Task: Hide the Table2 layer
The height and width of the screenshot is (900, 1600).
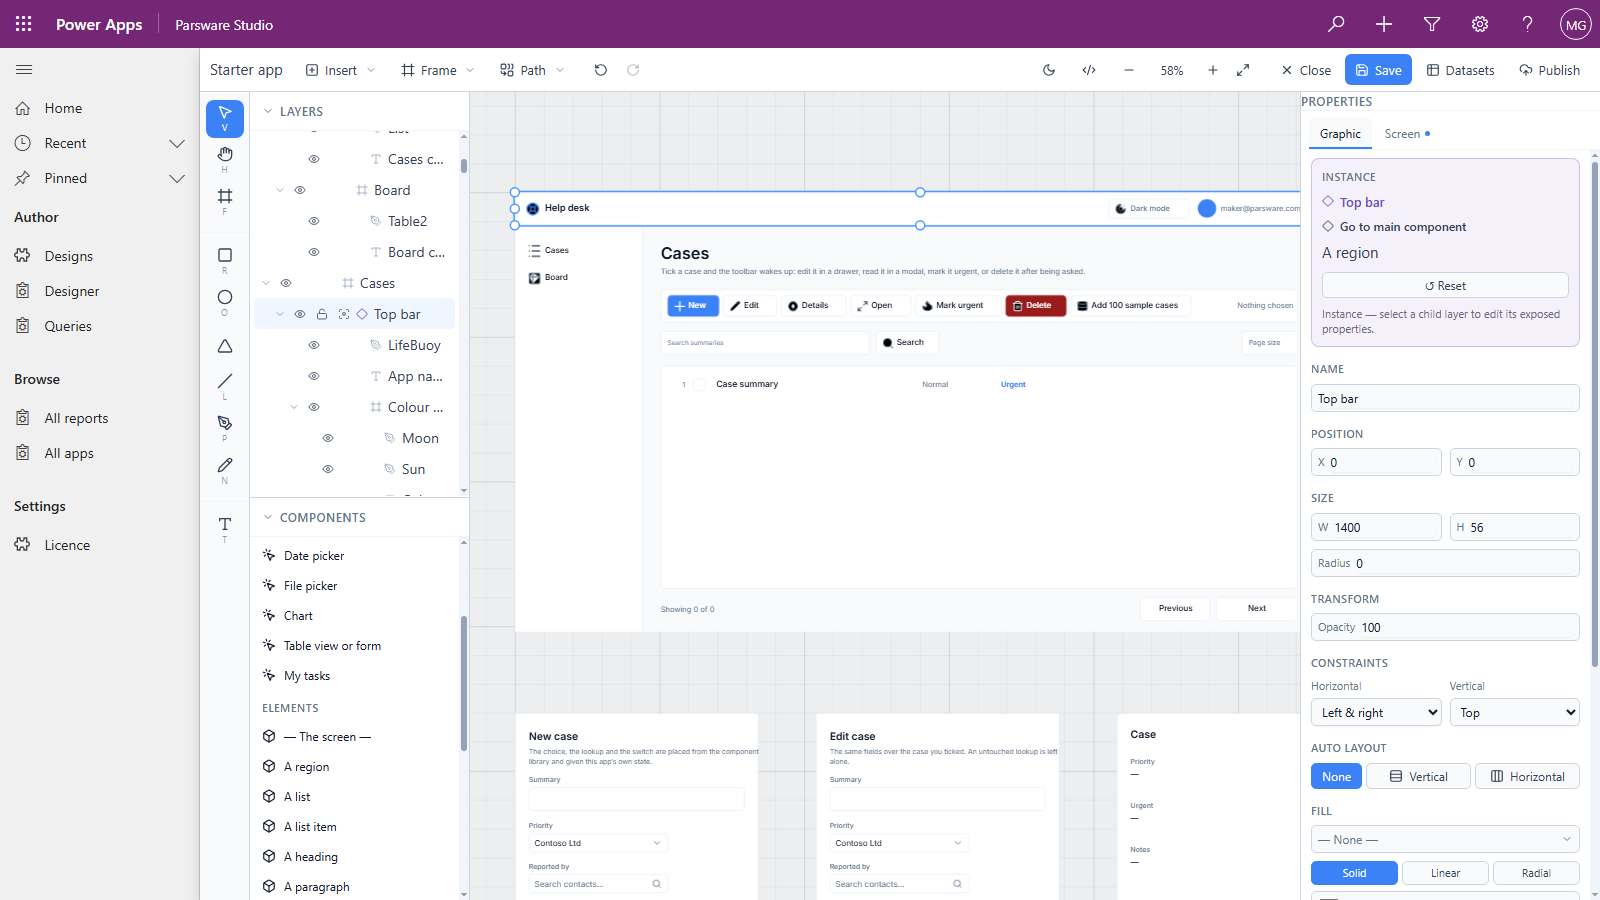Action: [x=314, y=221]
